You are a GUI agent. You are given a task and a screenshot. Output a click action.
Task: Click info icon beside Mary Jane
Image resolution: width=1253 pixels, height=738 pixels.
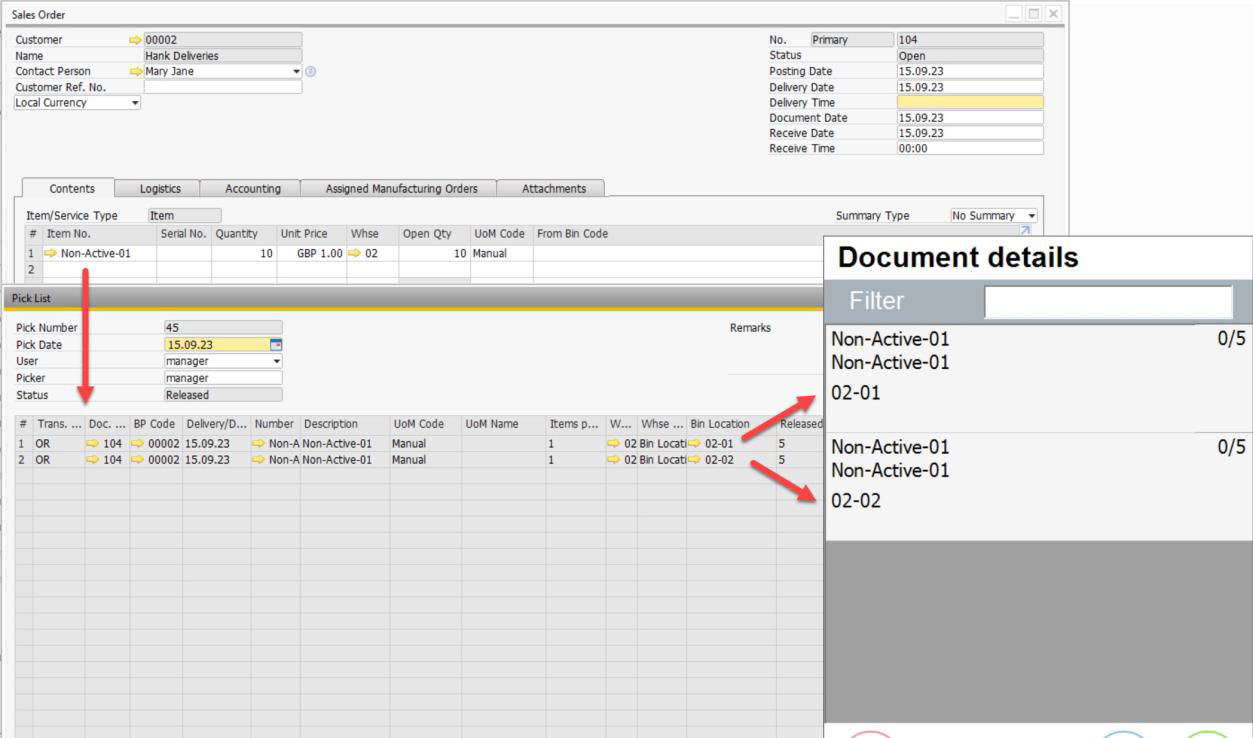pos(310,72)
